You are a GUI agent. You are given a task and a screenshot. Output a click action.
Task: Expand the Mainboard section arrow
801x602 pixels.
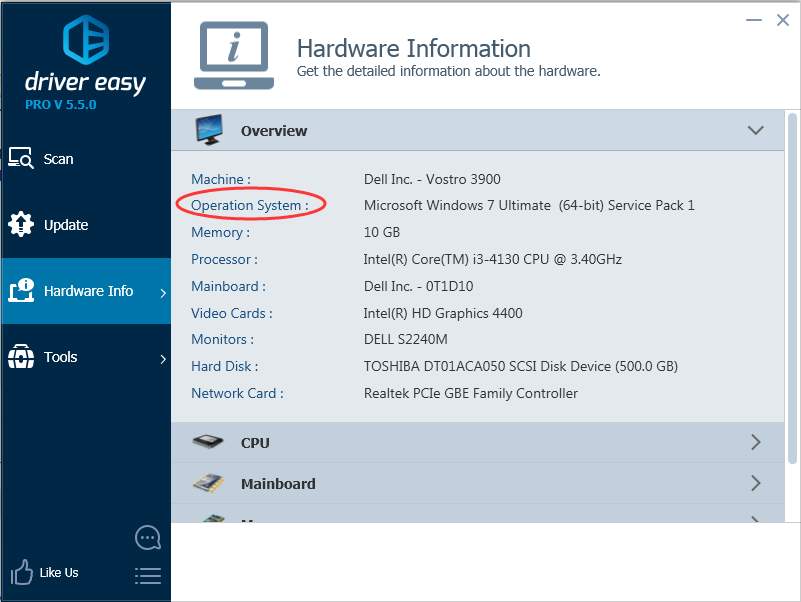(755, 484)
